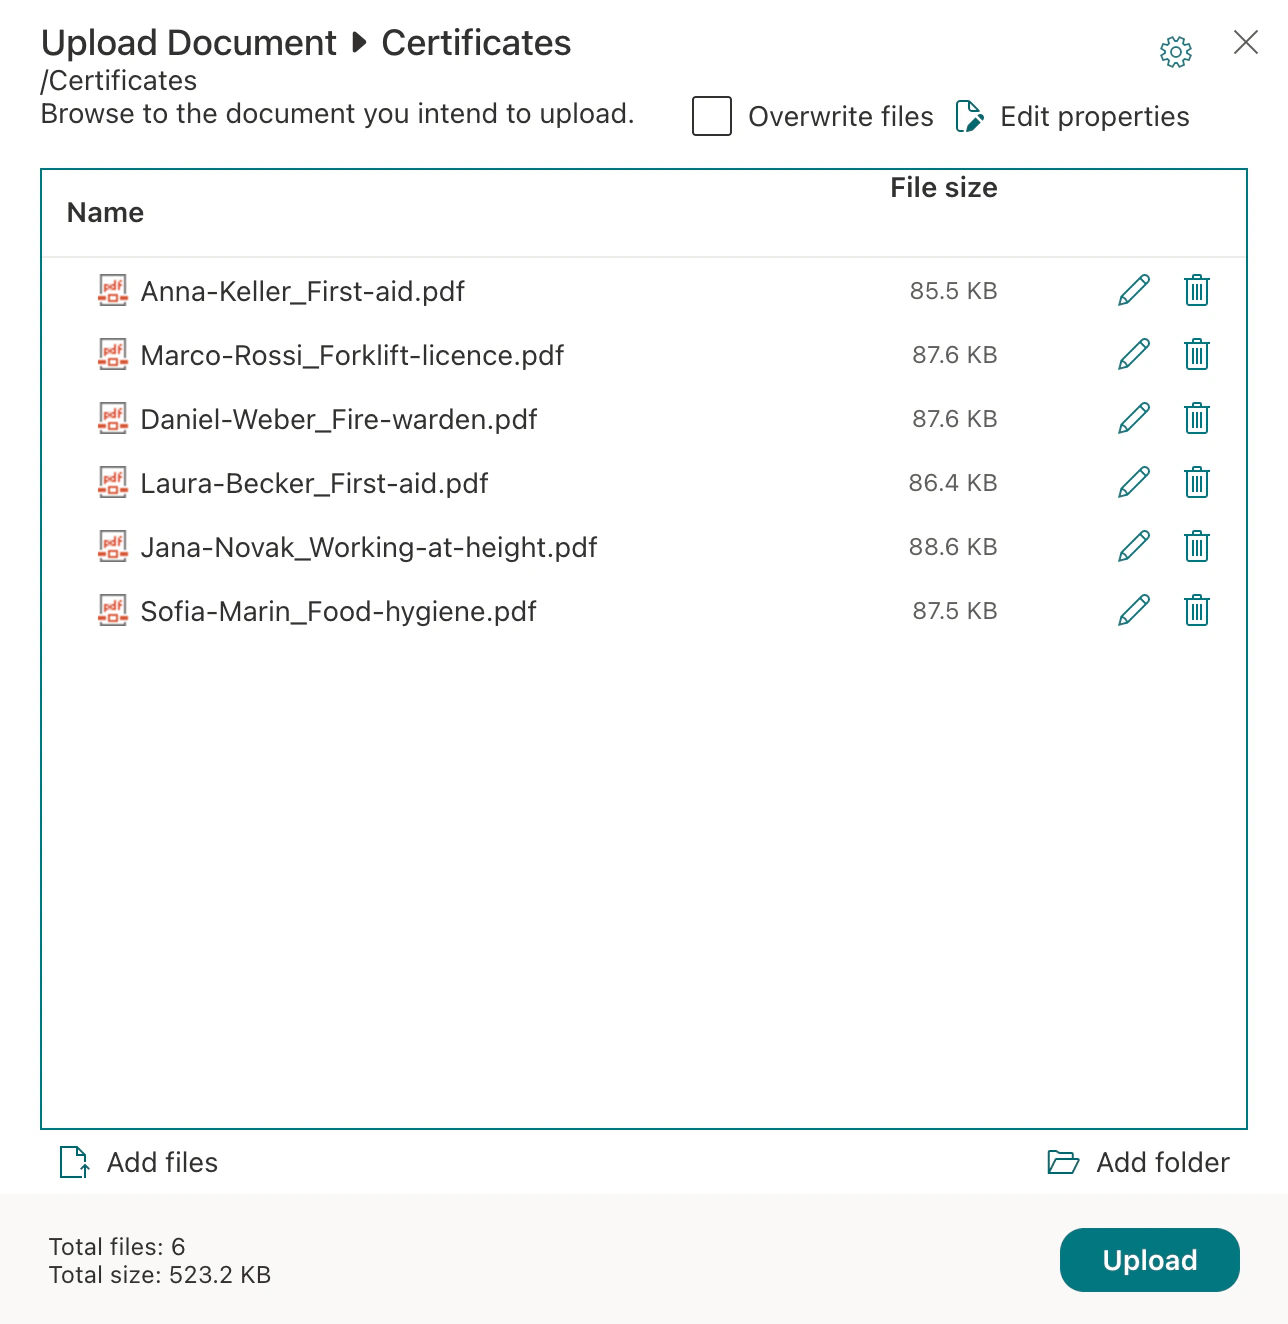Click pencil icon for Marco-Rossi_Forklift-licence.pdf
This screenshot has height=1324, width=1288.
1134,355
